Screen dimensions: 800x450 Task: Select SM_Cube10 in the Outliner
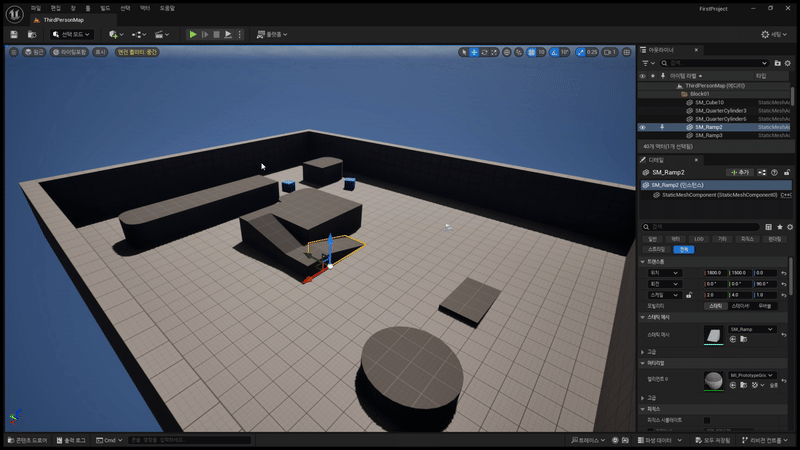709,103
